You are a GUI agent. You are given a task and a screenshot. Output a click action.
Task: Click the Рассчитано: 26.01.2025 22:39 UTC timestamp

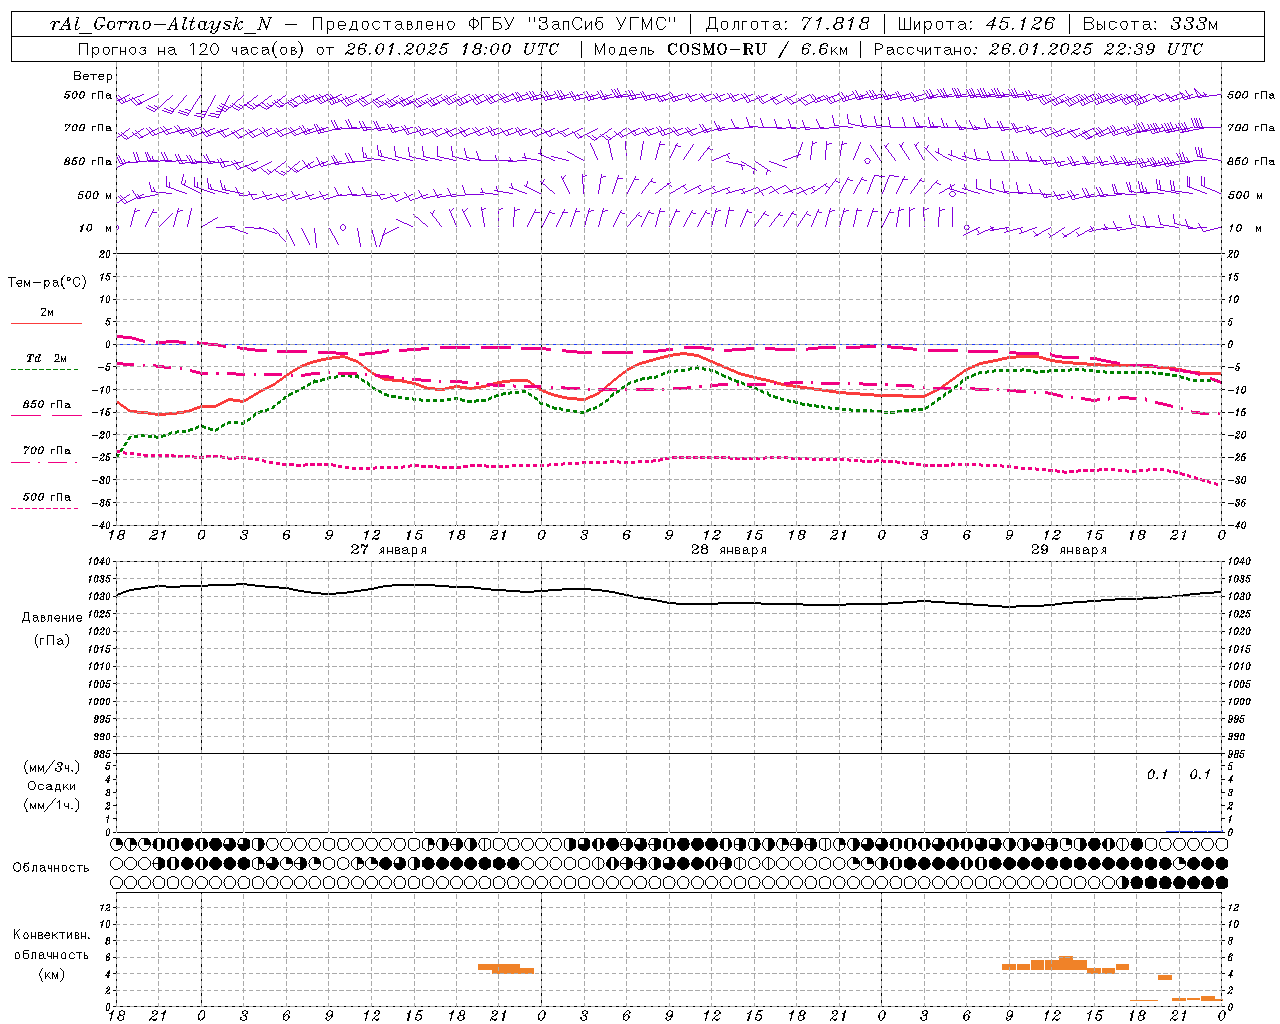[x=1038, y=49]
